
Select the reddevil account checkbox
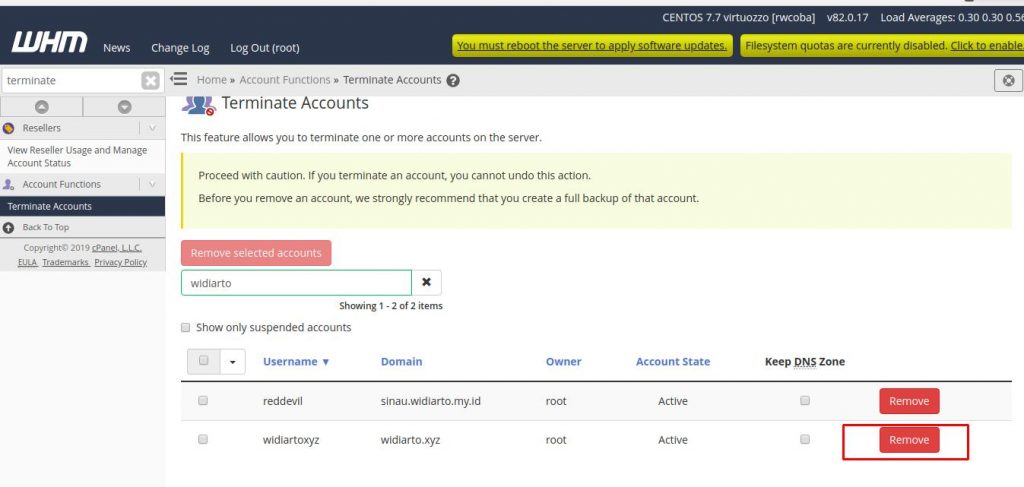coord(202,401)
